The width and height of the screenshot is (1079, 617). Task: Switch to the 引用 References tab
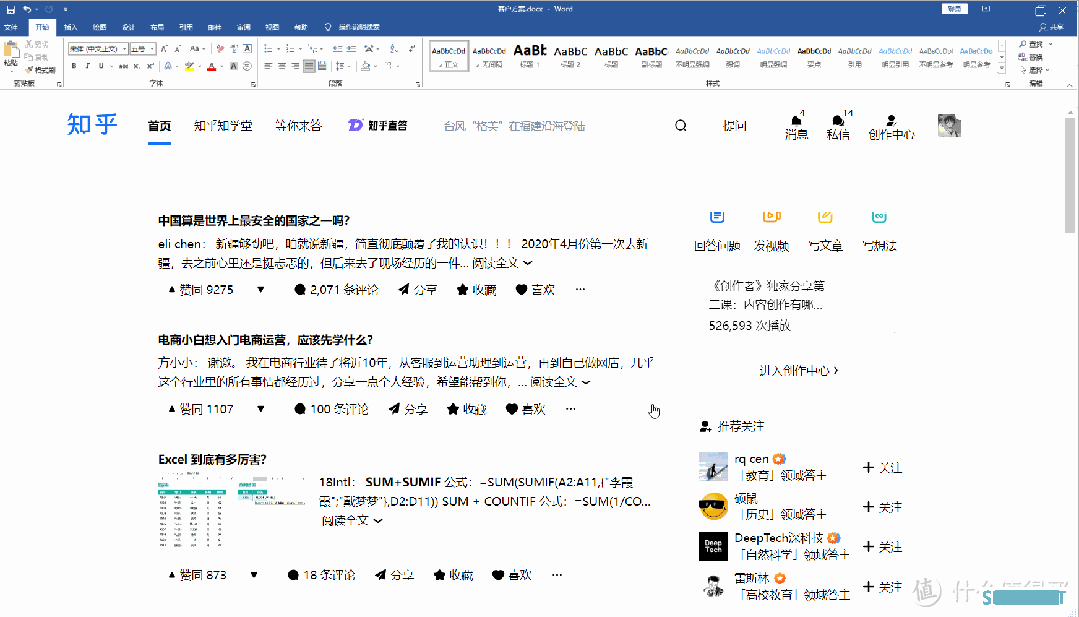point(186,28)
